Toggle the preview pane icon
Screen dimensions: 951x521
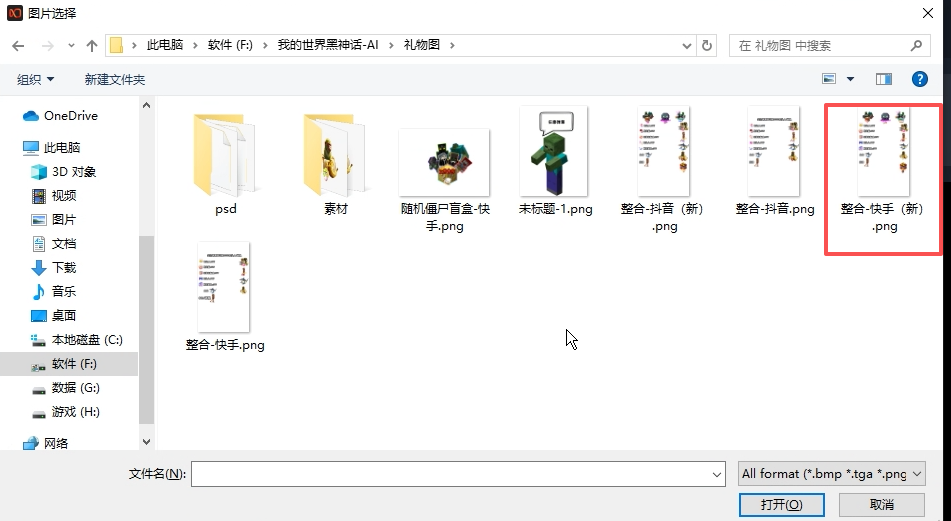(x=883, y=79)
